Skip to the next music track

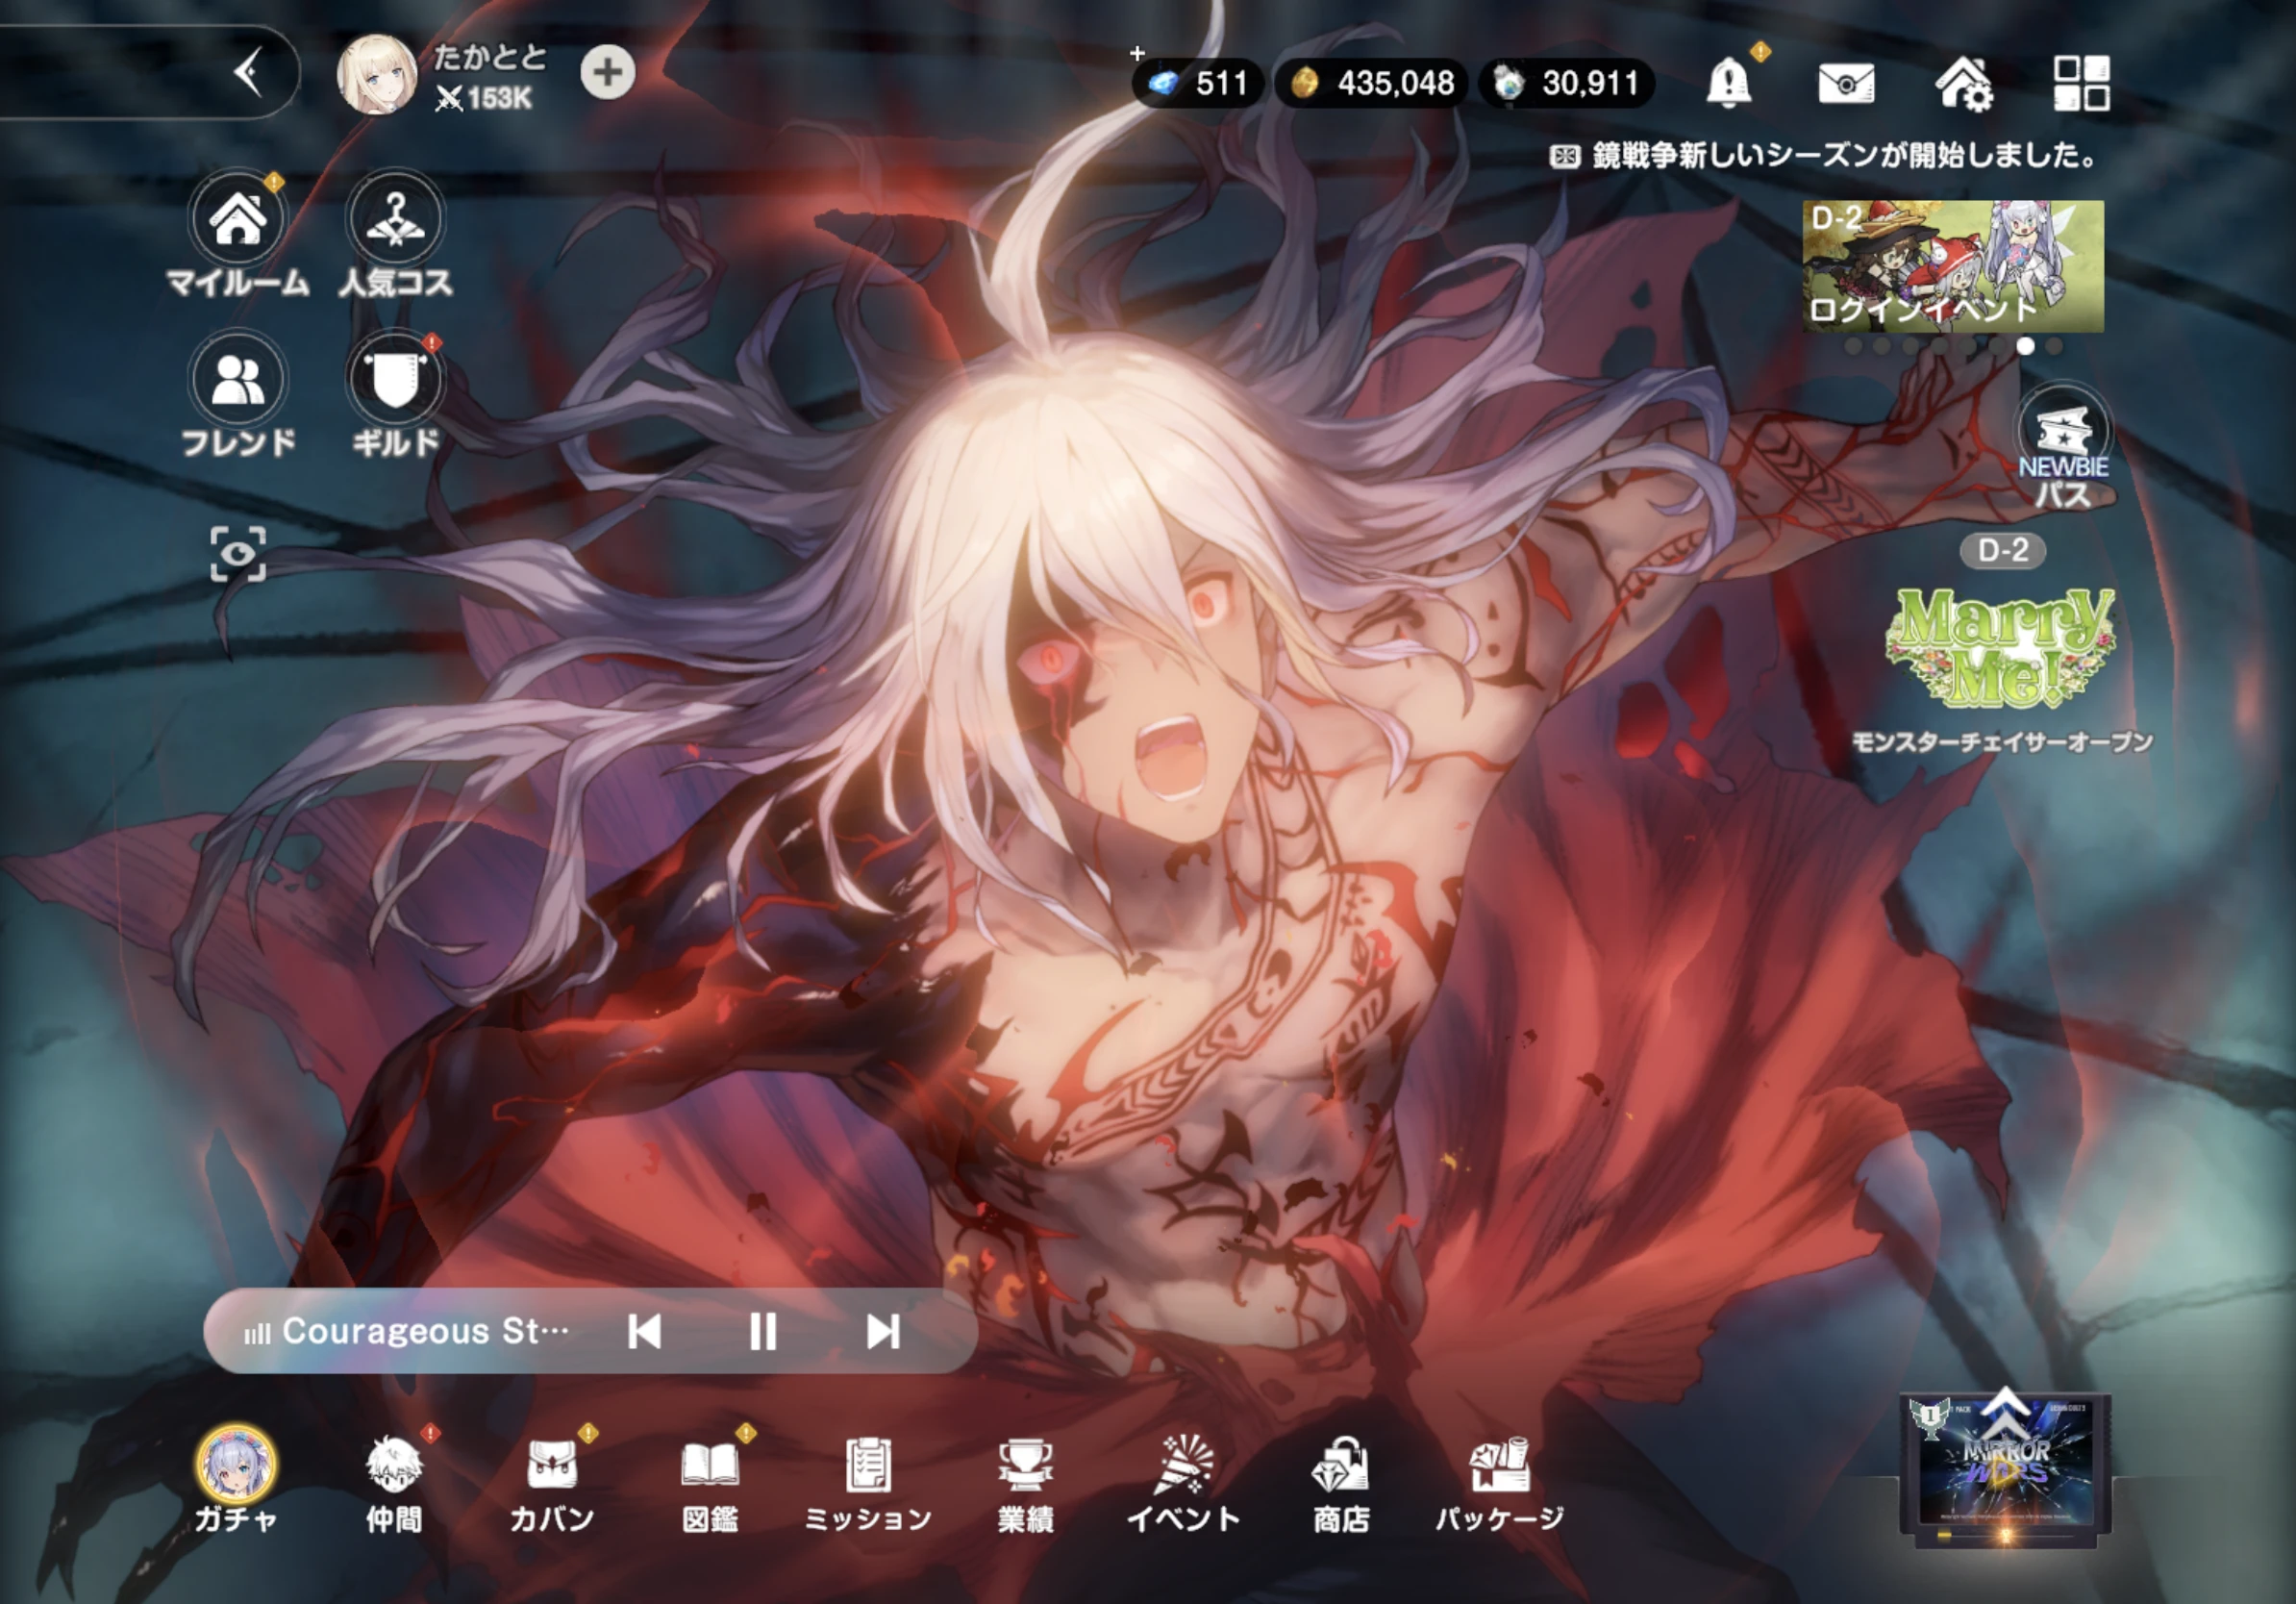[x=882, y=1331]
